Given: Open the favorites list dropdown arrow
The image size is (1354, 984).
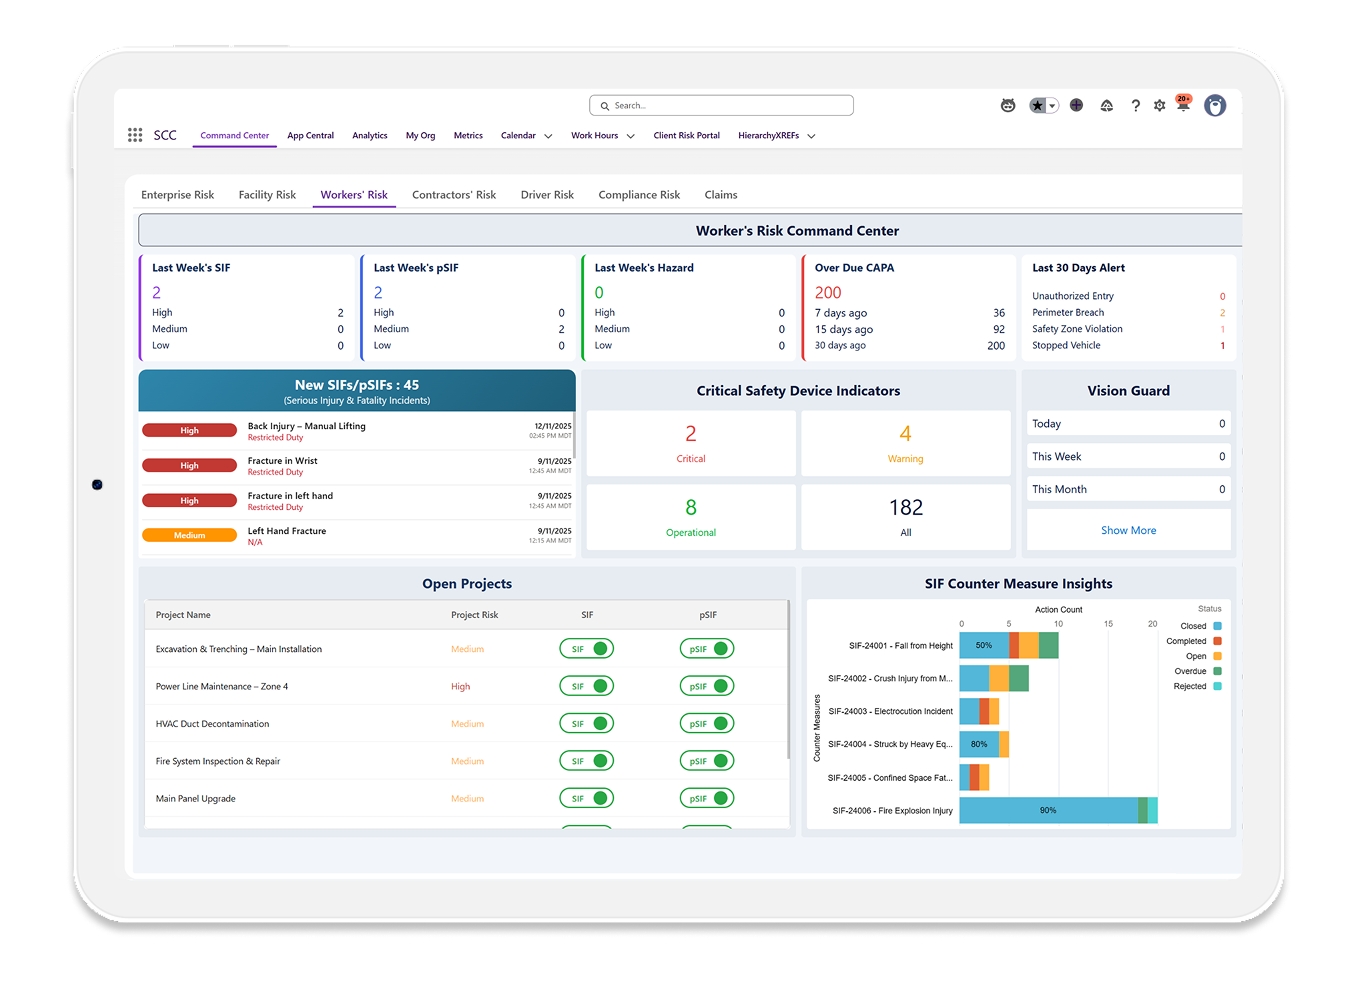Looking at the screenshot, I should (1052, 106).
